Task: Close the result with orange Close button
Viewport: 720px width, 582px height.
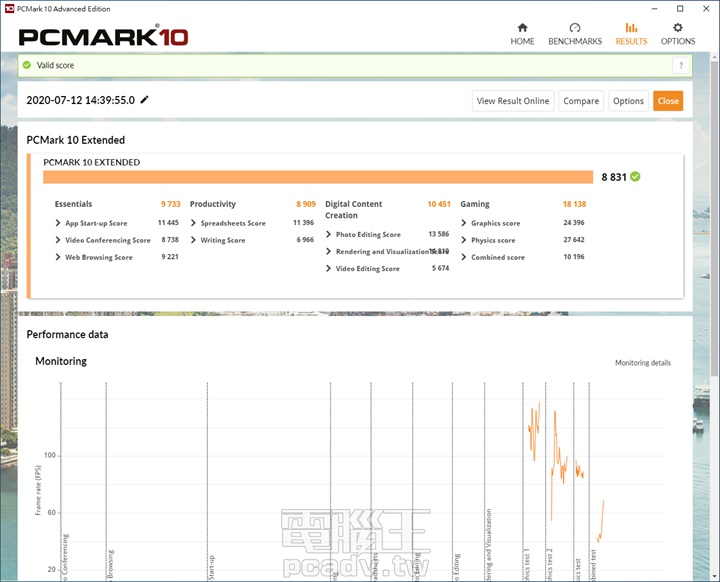Action: click(668, 101)
